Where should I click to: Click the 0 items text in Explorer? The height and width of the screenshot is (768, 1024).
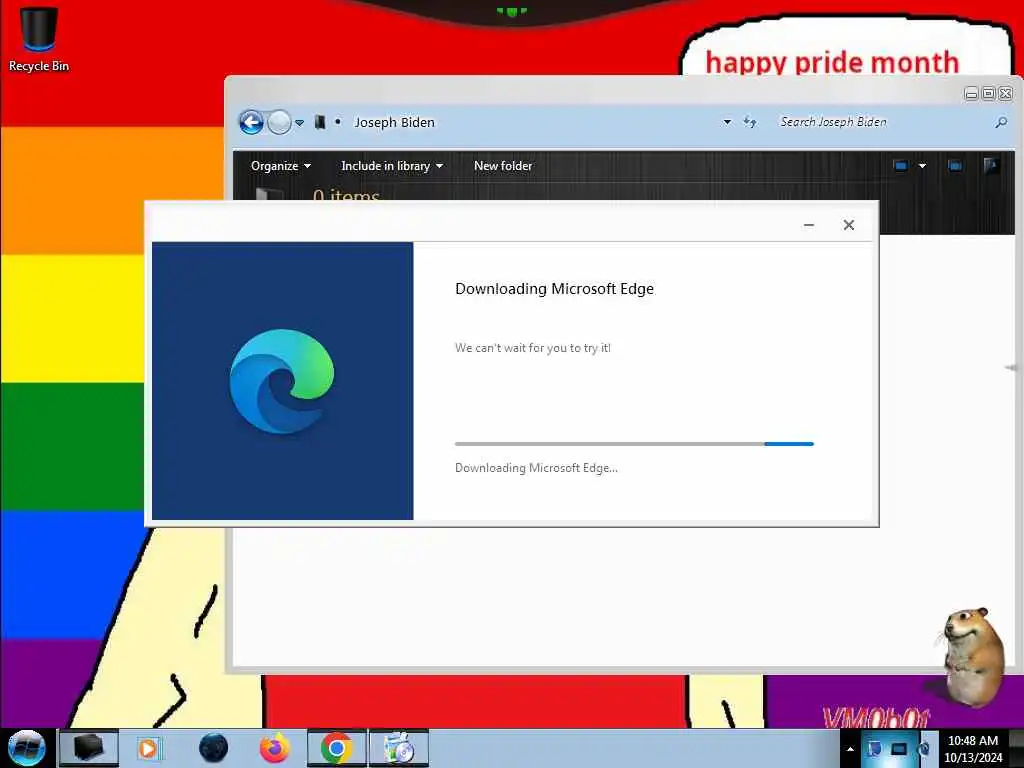click(346, 195)
